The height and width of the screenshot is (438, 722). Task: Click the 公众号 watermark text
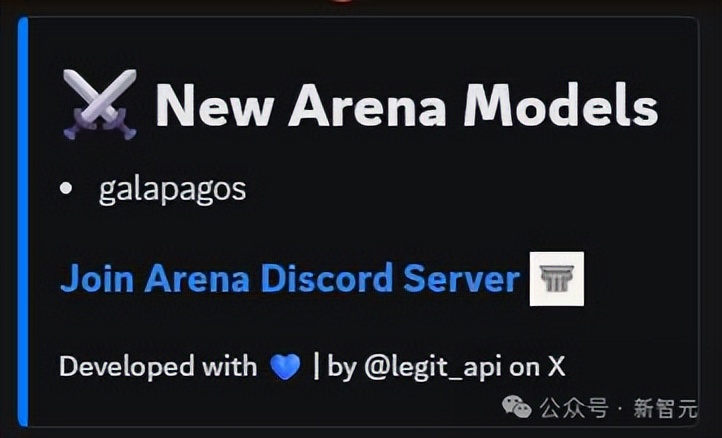click(x=574, y=407)
